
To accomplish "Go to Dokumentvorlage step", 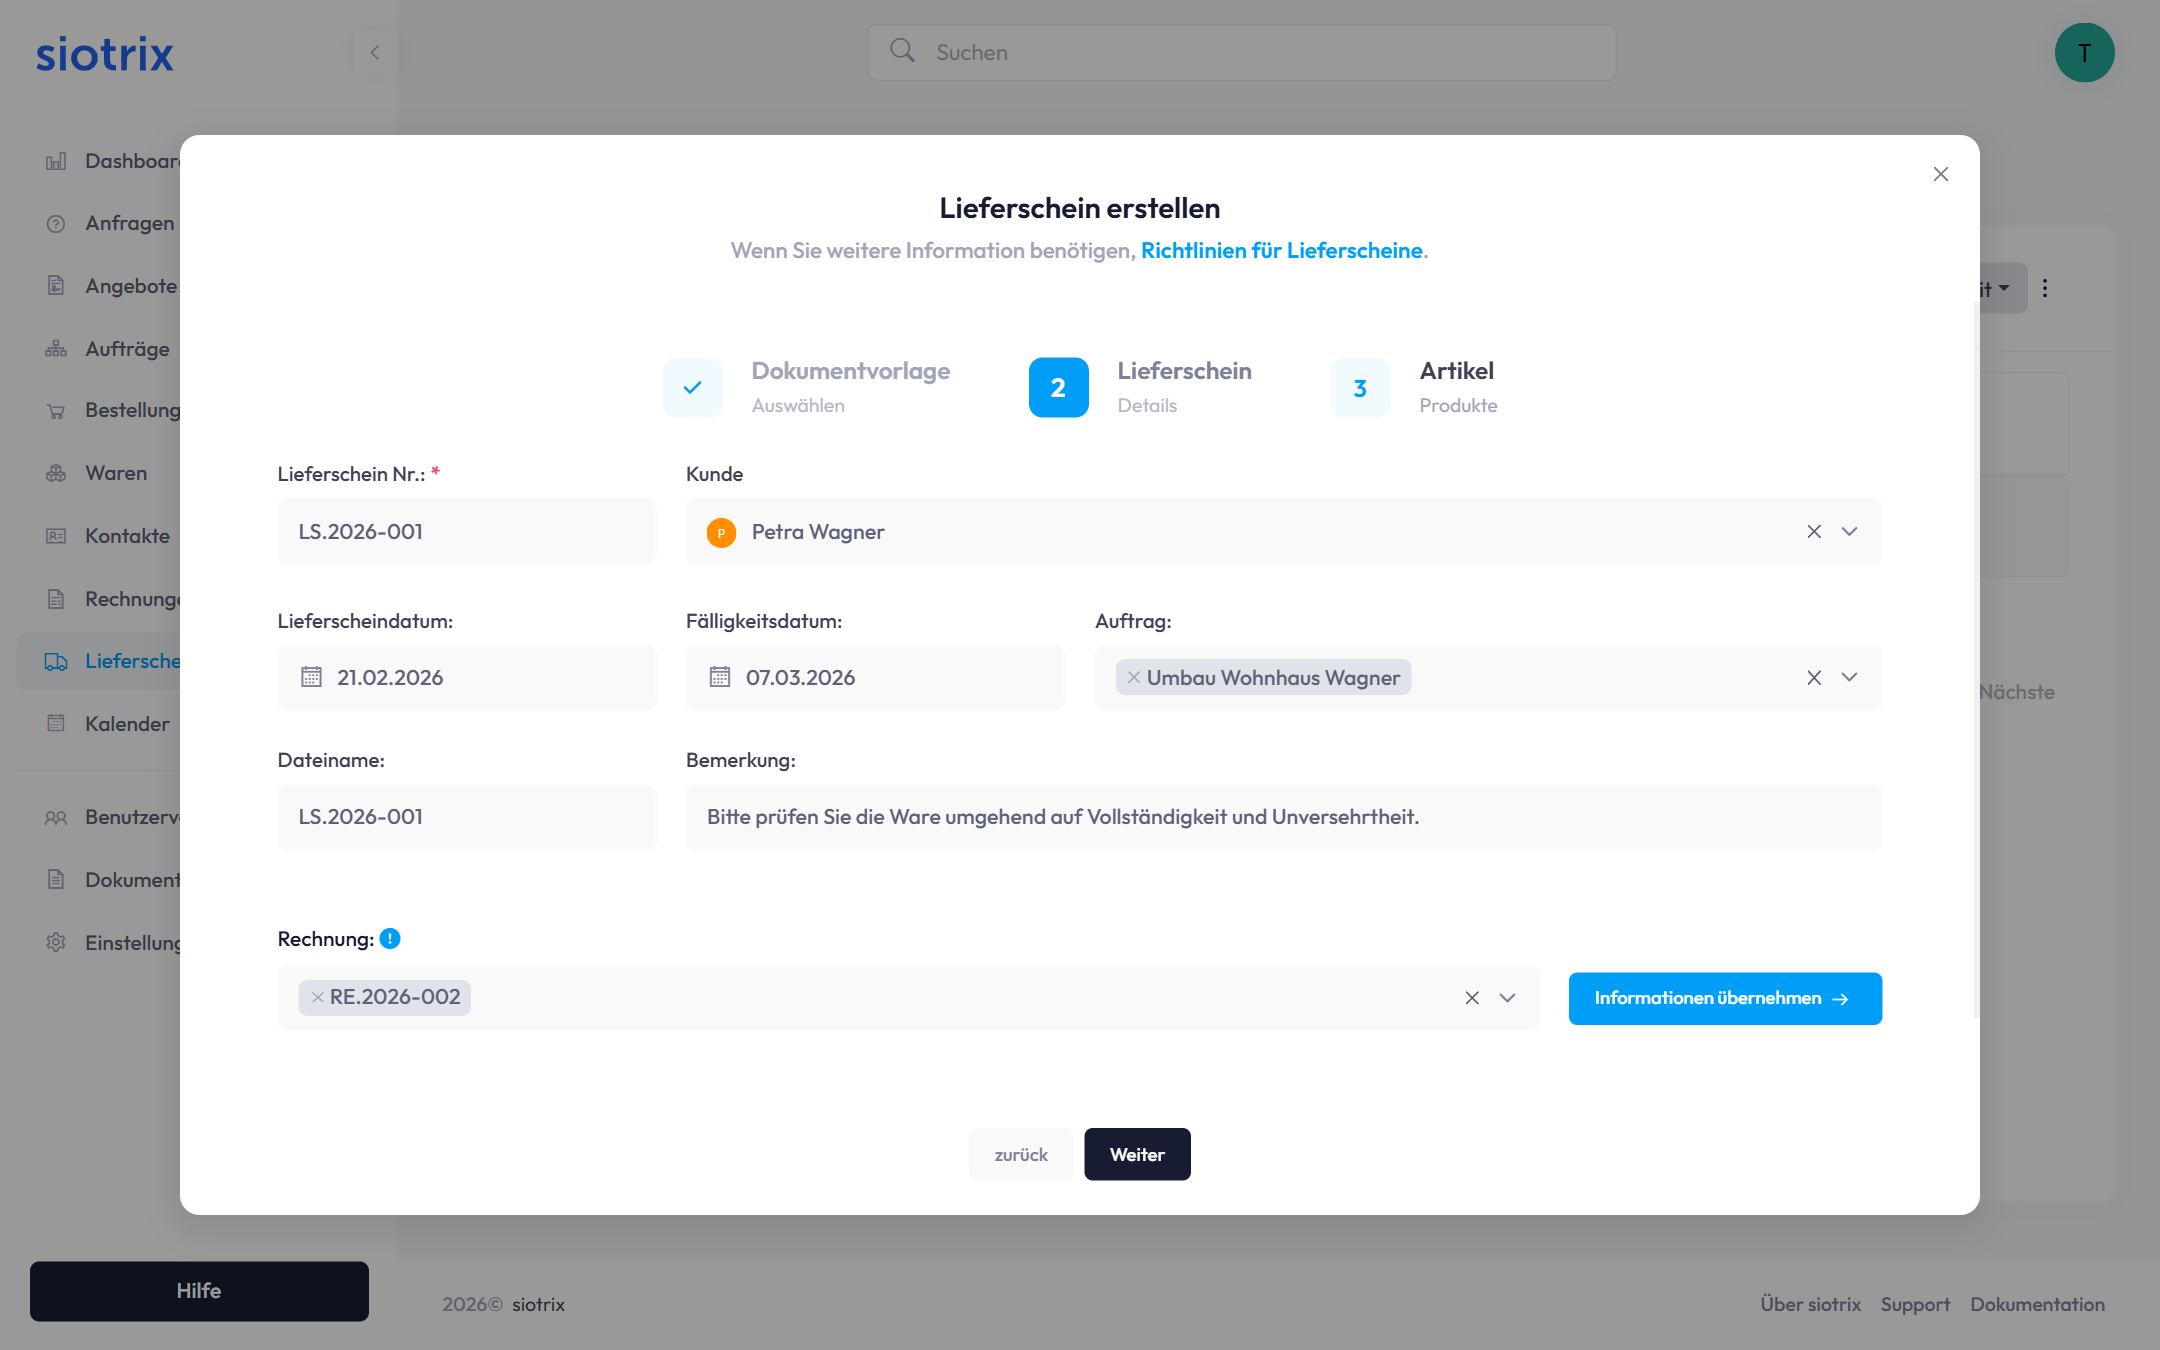I will coord(693,387).
